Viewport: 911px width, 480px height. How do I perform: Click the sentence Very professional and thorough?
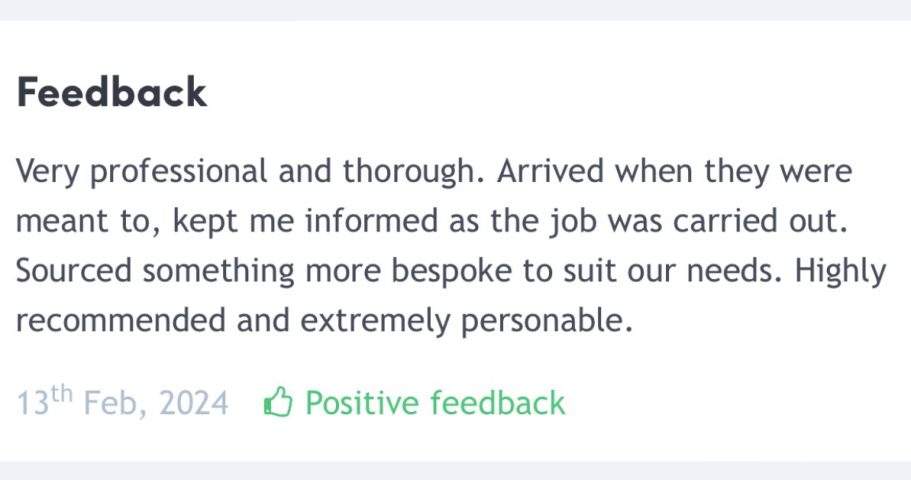pyautogui.click(x=250, y=172)
